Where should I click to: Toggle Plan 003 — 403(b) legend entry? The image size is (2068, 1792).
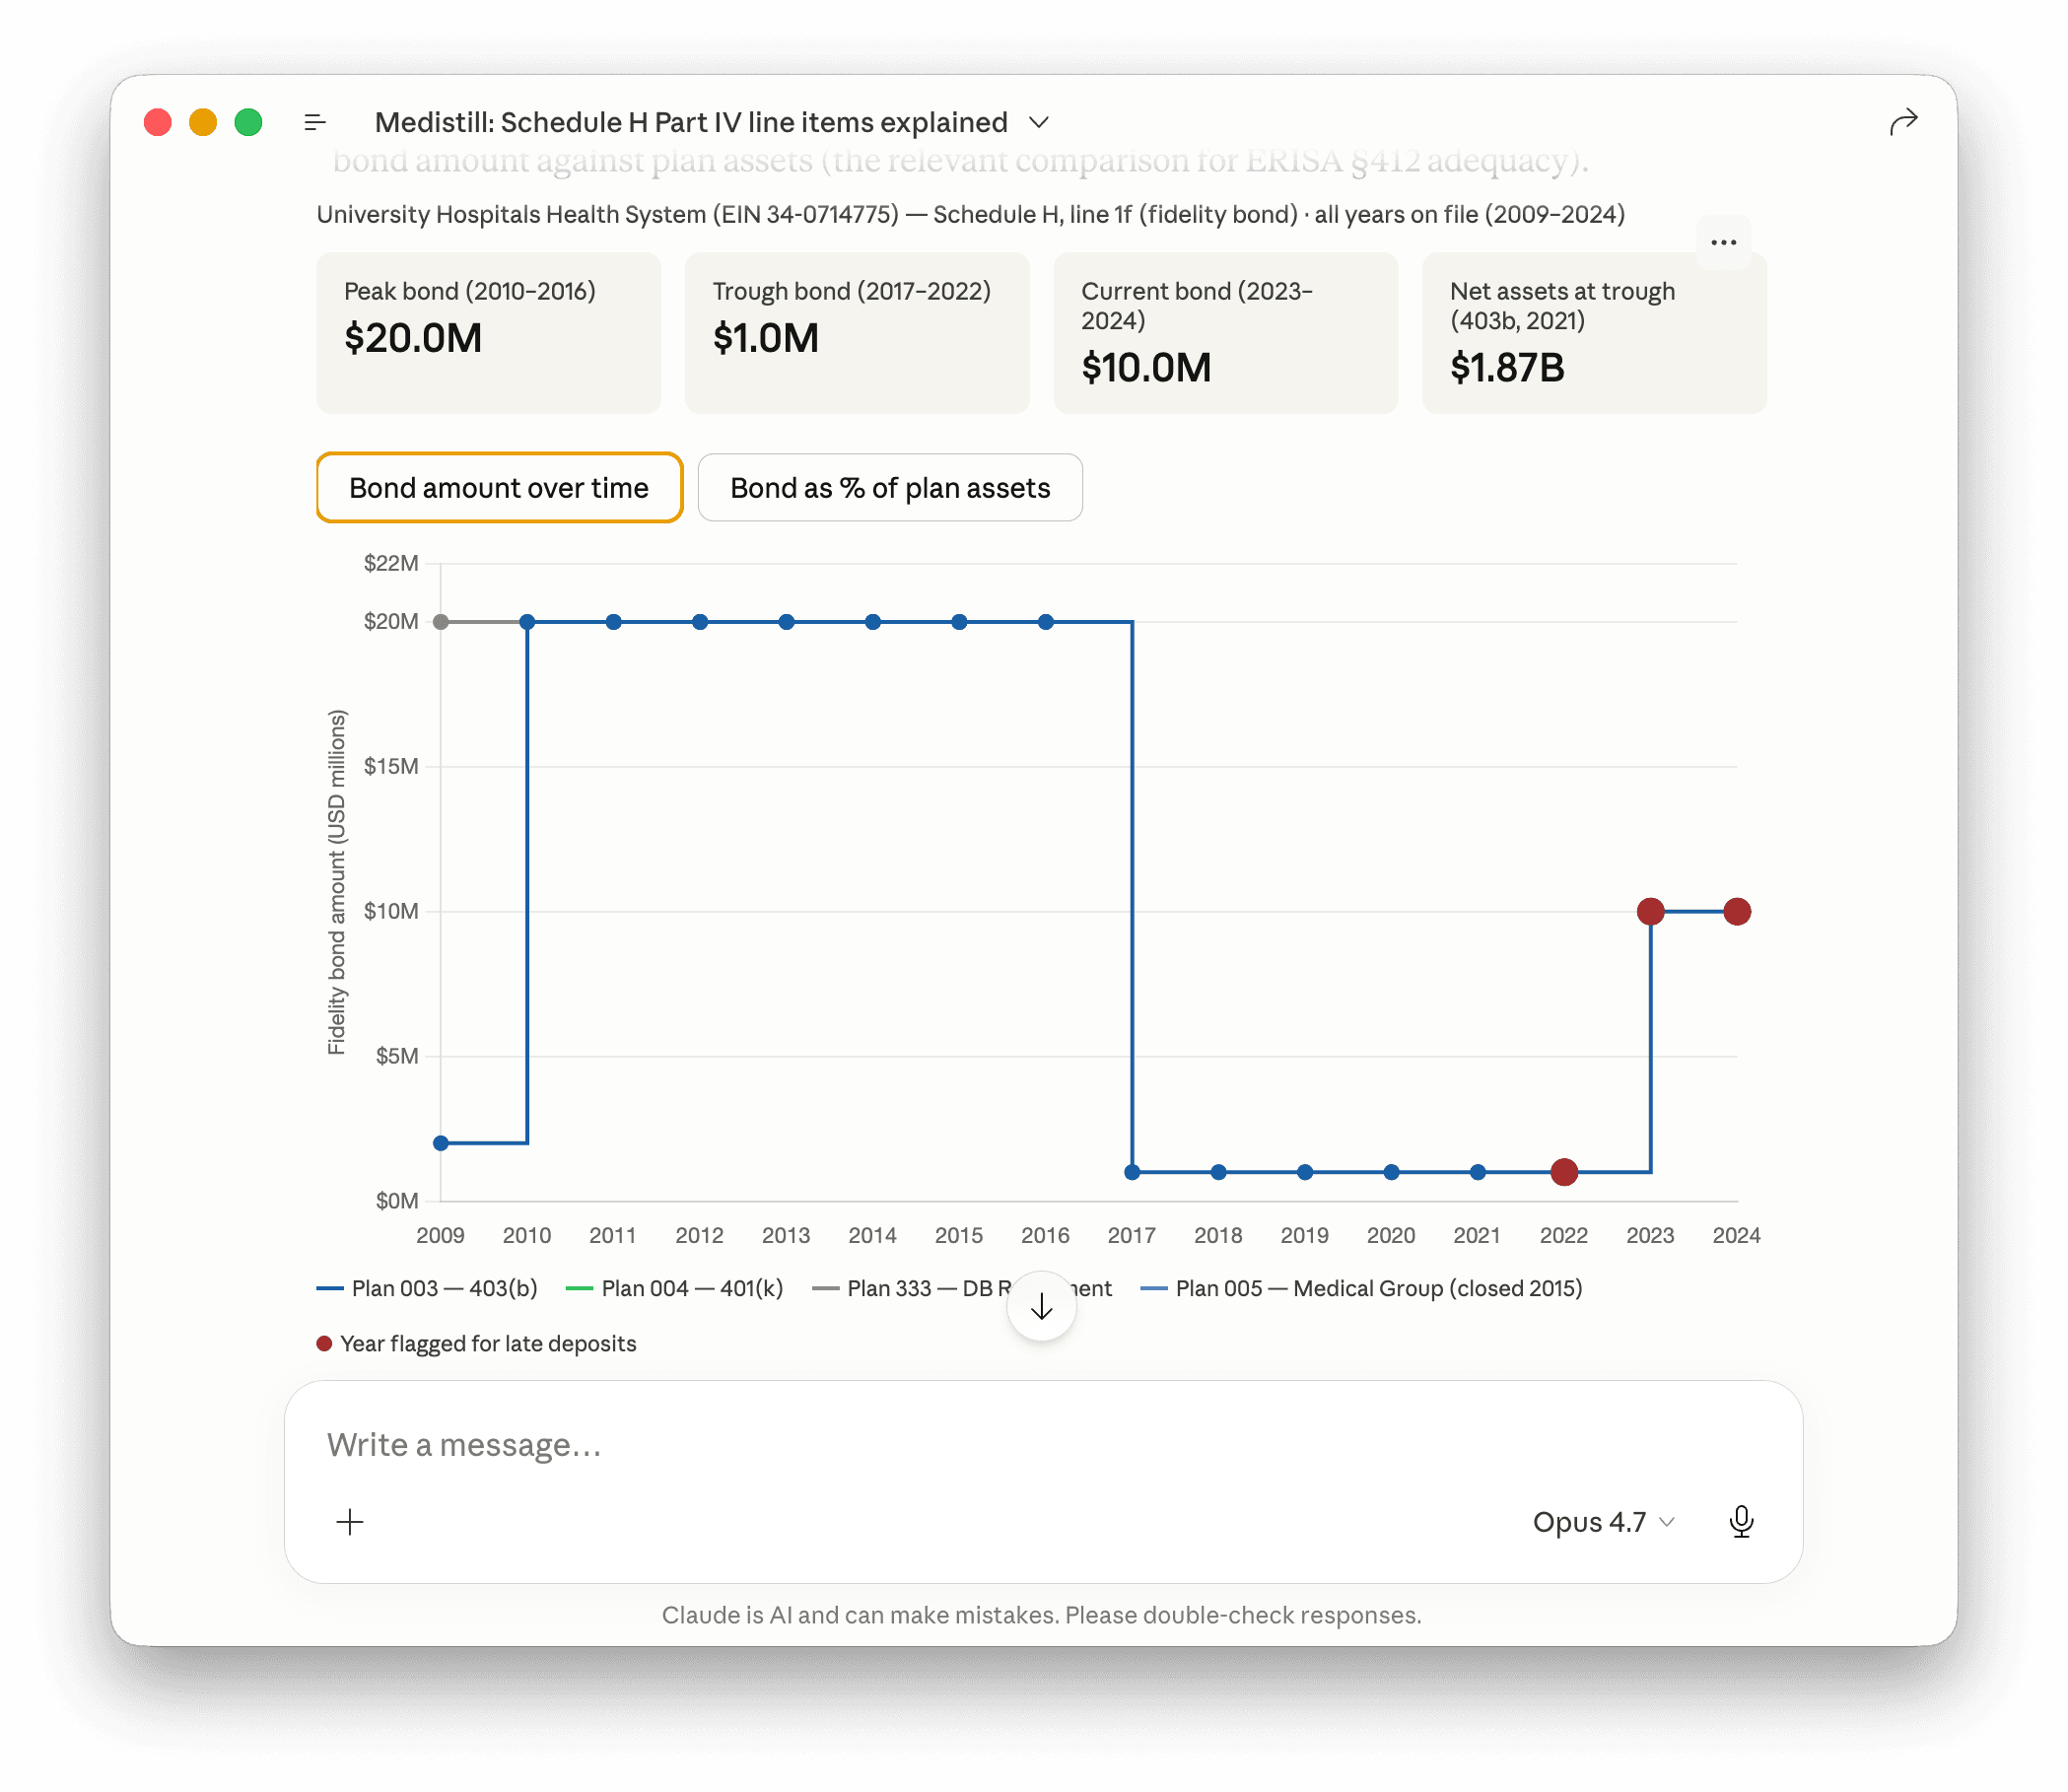[x=427, y=1288]
